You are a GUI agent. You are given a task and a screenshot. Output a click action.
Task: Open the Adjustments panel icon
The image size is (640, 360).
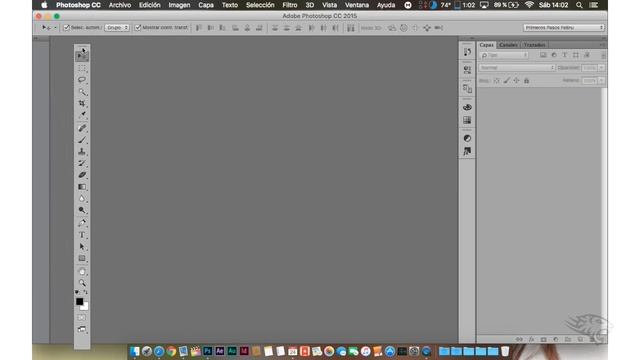(467, 138)
